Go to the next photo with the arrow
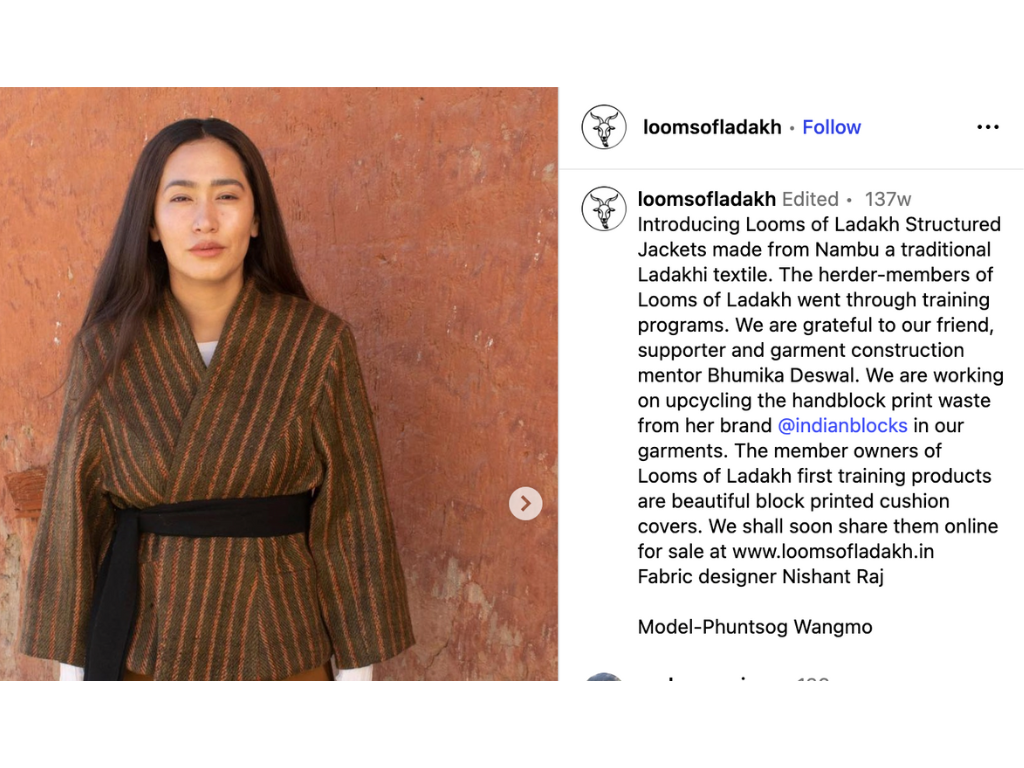 pyautogui.click(x=526, y=504)
